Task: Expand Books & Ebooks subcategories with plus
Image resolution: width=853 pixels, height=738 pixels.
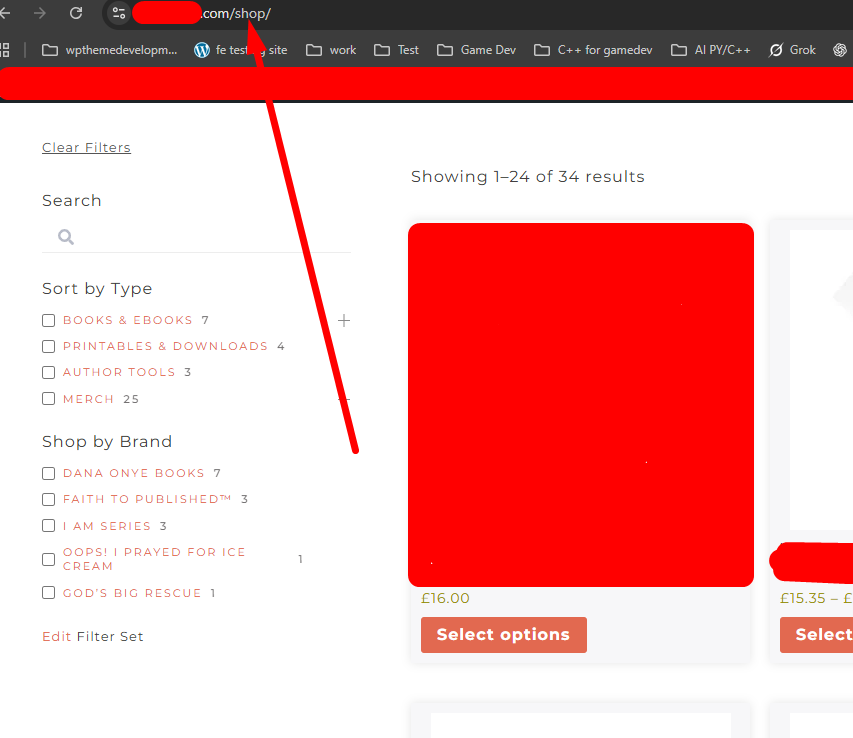Action: pyautogui.click(x=344, y=320)
